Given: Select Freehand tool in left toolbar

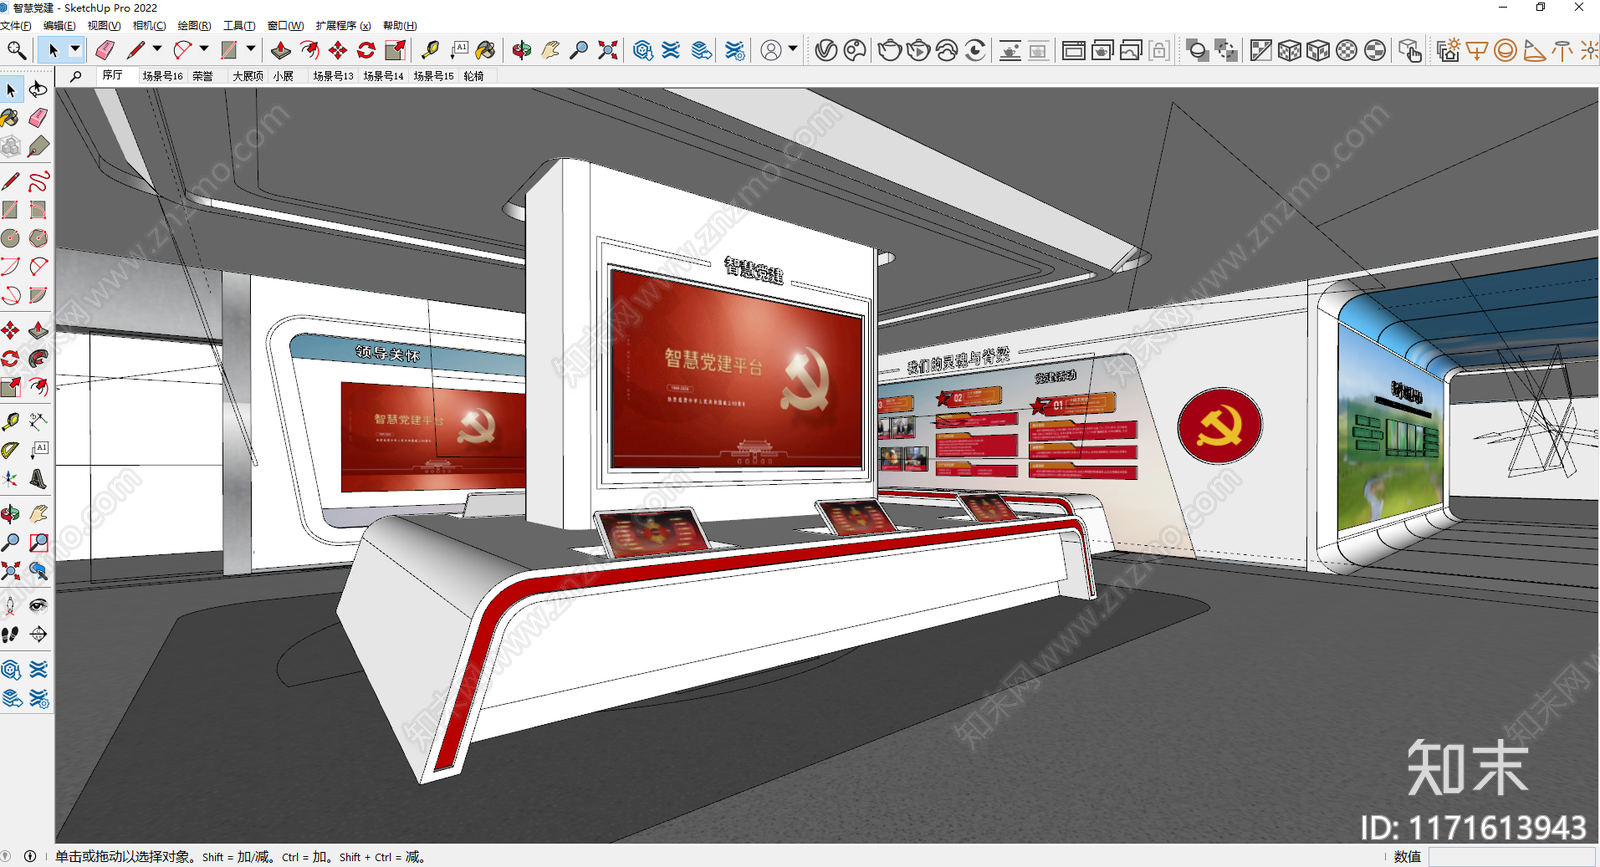Looking at the screenshot, I should 38,181.
